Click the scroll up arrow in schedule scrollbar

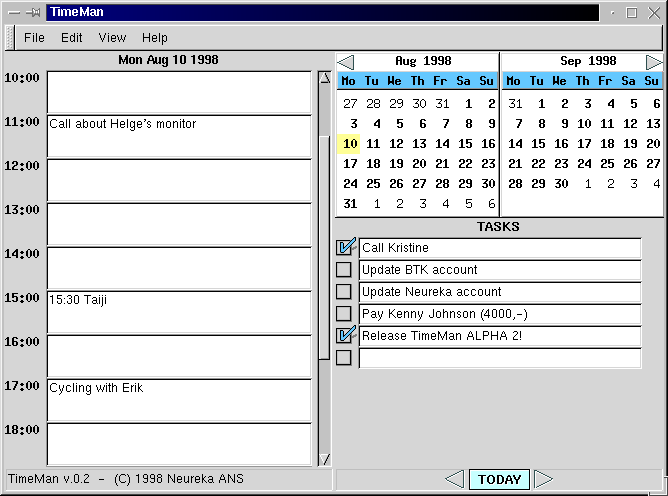point(324,78)
